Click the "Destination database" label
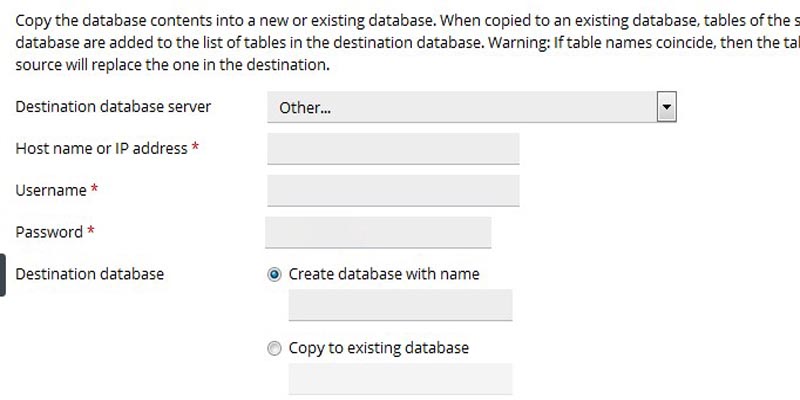800x400 pixels. pyautogui.click(x=90, y=274)
